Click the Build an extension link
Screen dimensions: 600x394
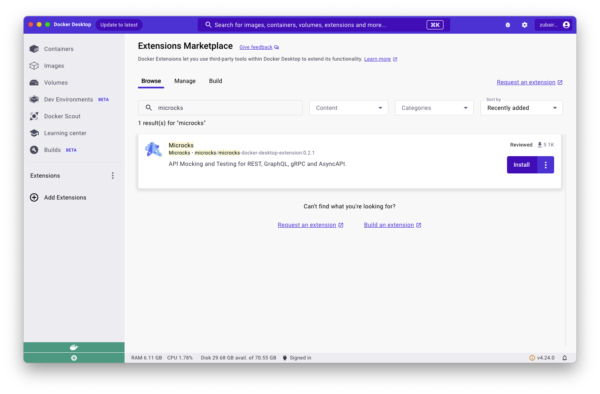point(389,225)
